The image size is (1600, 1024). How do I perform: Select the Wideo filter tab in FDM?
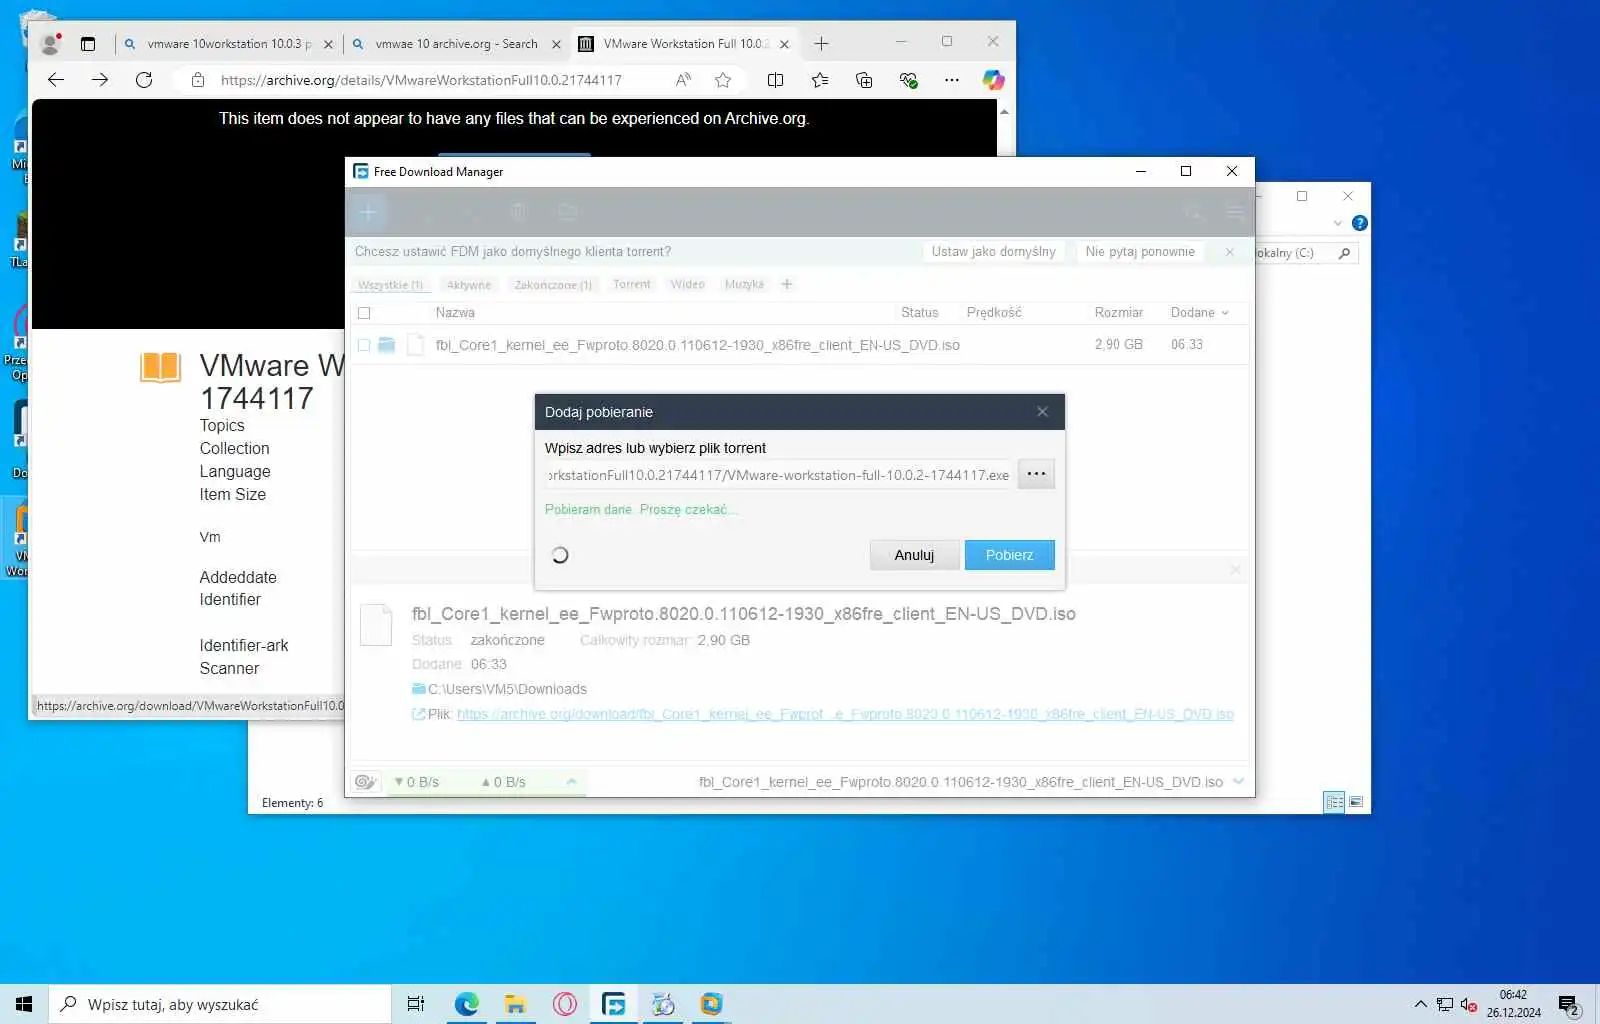point(687,285)
